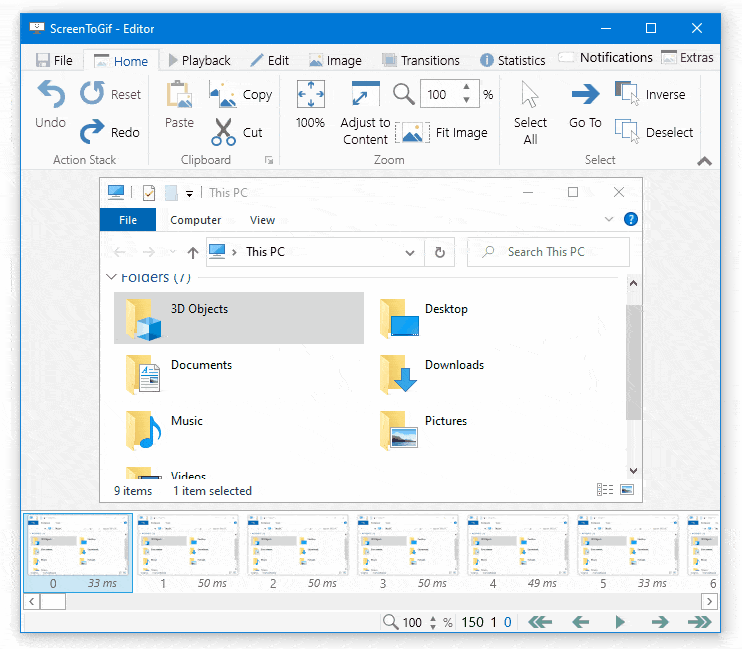This screenshot has height=649, width=742.
Task: Click the Paste clipboard icon
Action: (x=179, y=94)
